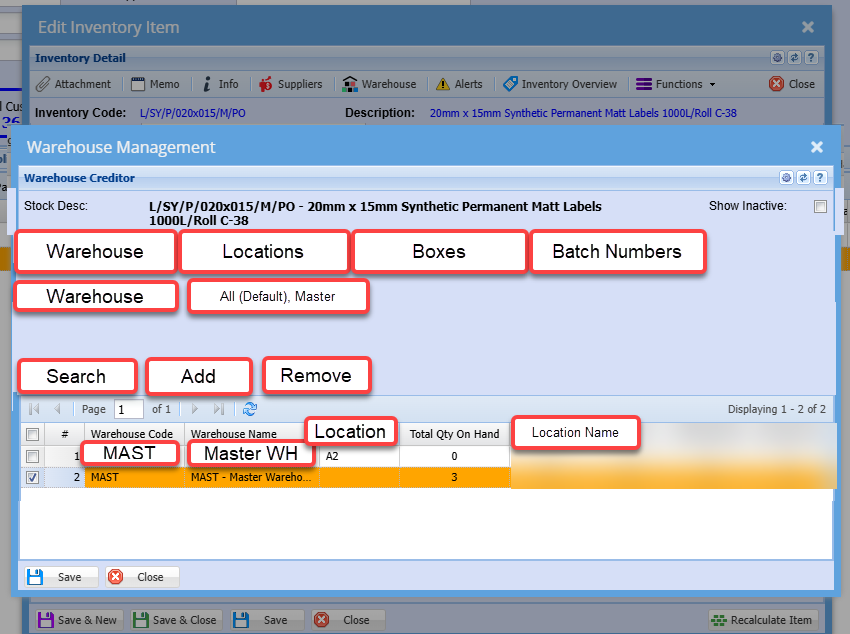
Task: Open Suppliers in Inventory Detail toolbar
Action: (291, 84)
